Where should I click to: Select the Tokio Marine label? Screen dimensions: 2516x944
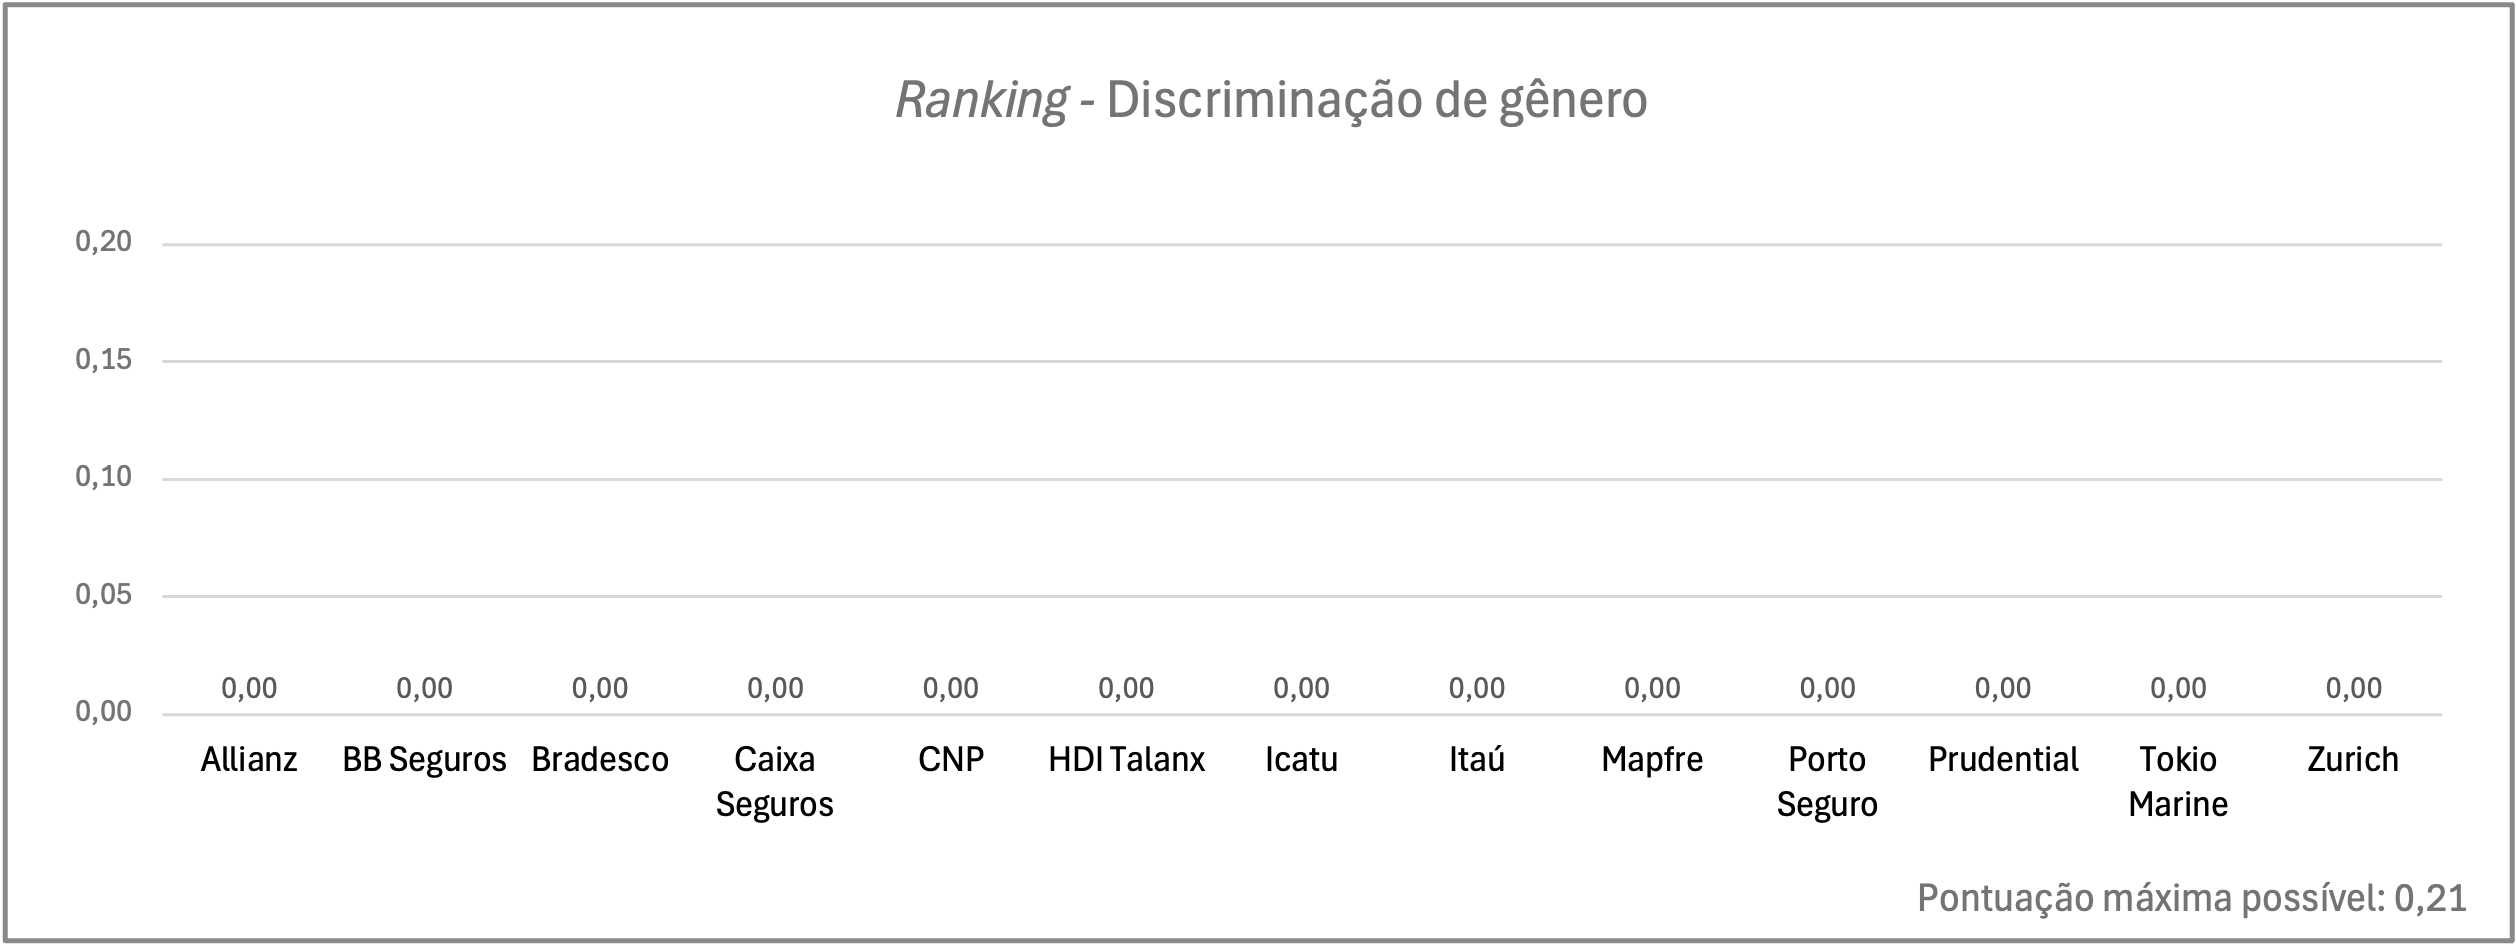2178,782
